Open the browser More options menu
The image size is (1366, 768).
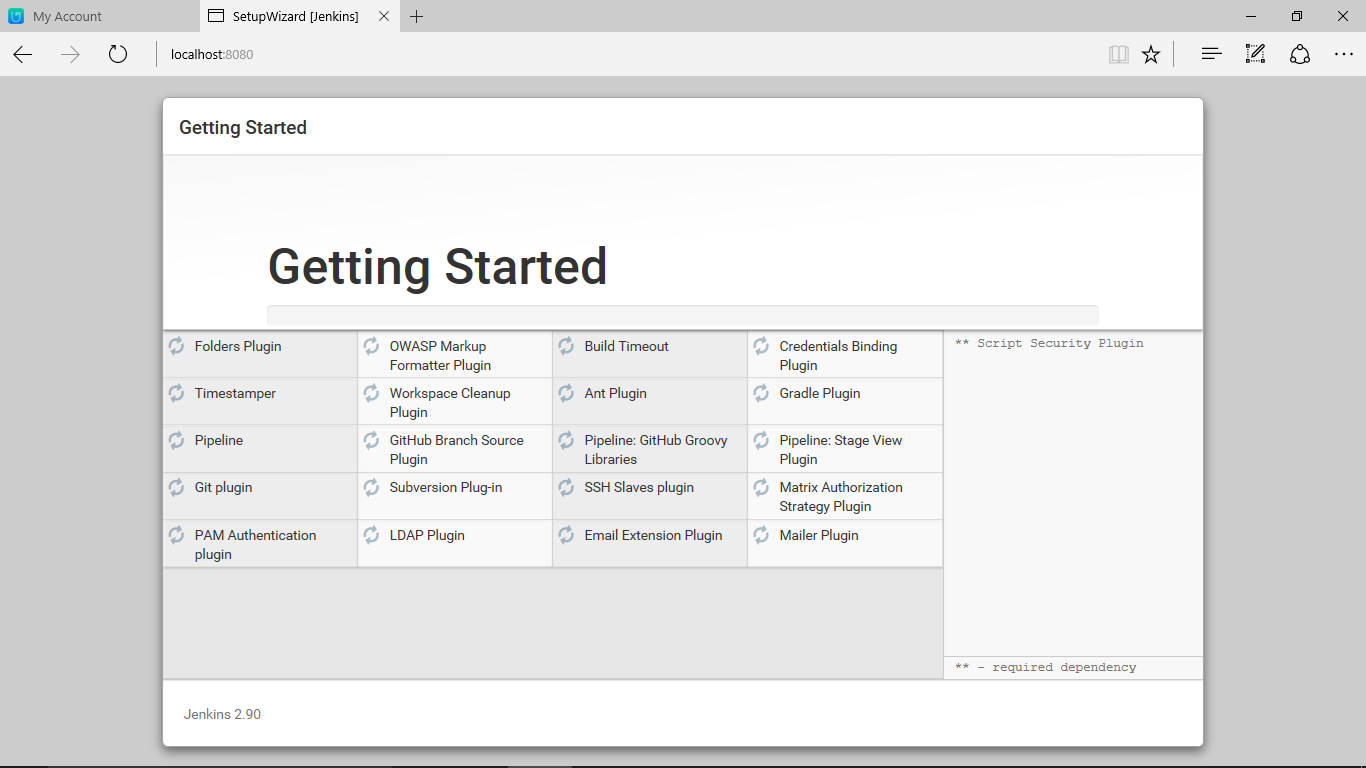click(x=1344, y=54)
